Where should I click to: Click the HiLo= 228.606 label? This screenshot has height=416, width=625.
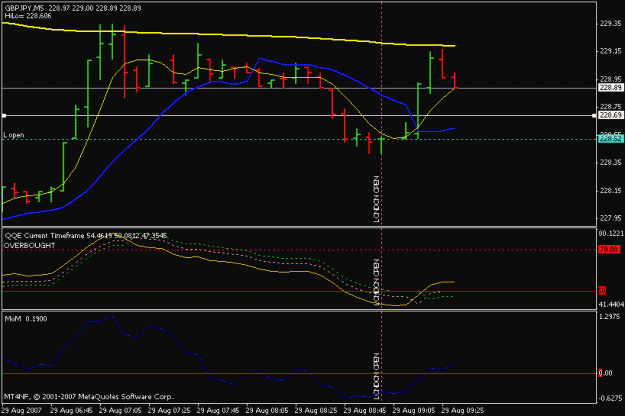pyautogui.click(x=28, y=16)
